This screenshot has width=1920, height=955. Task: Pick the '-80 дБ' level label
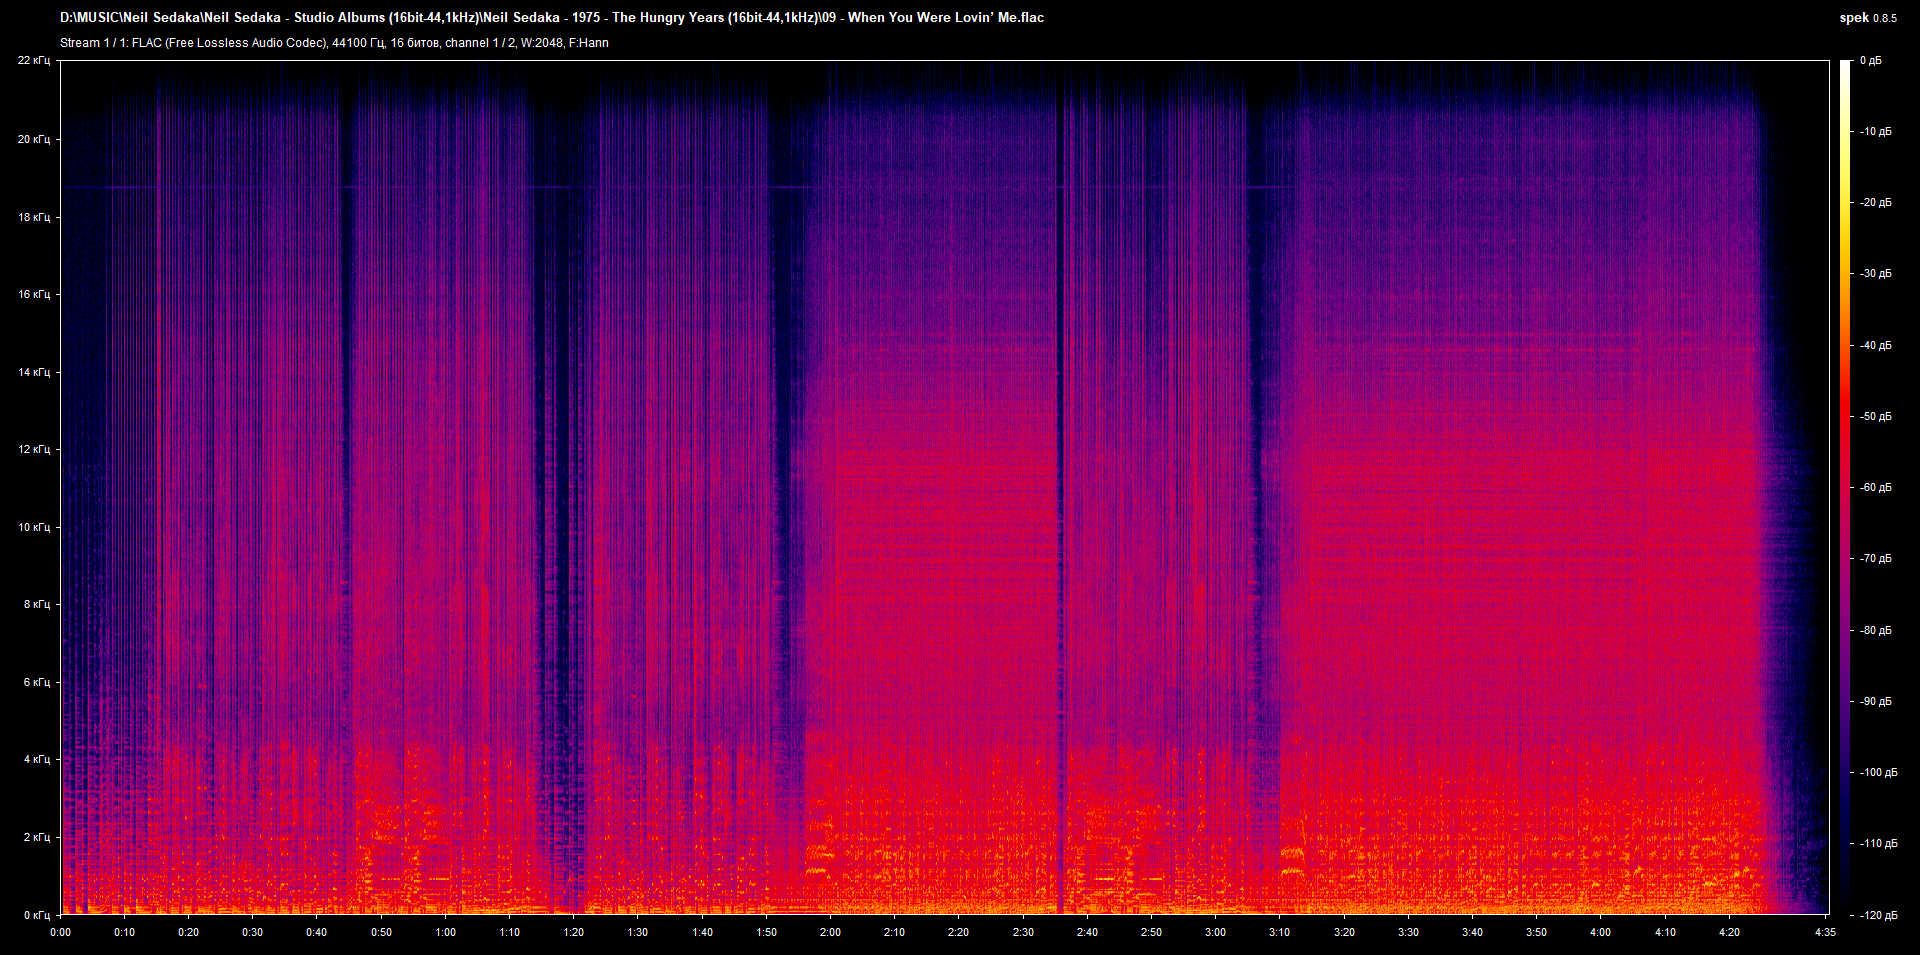1876,631
